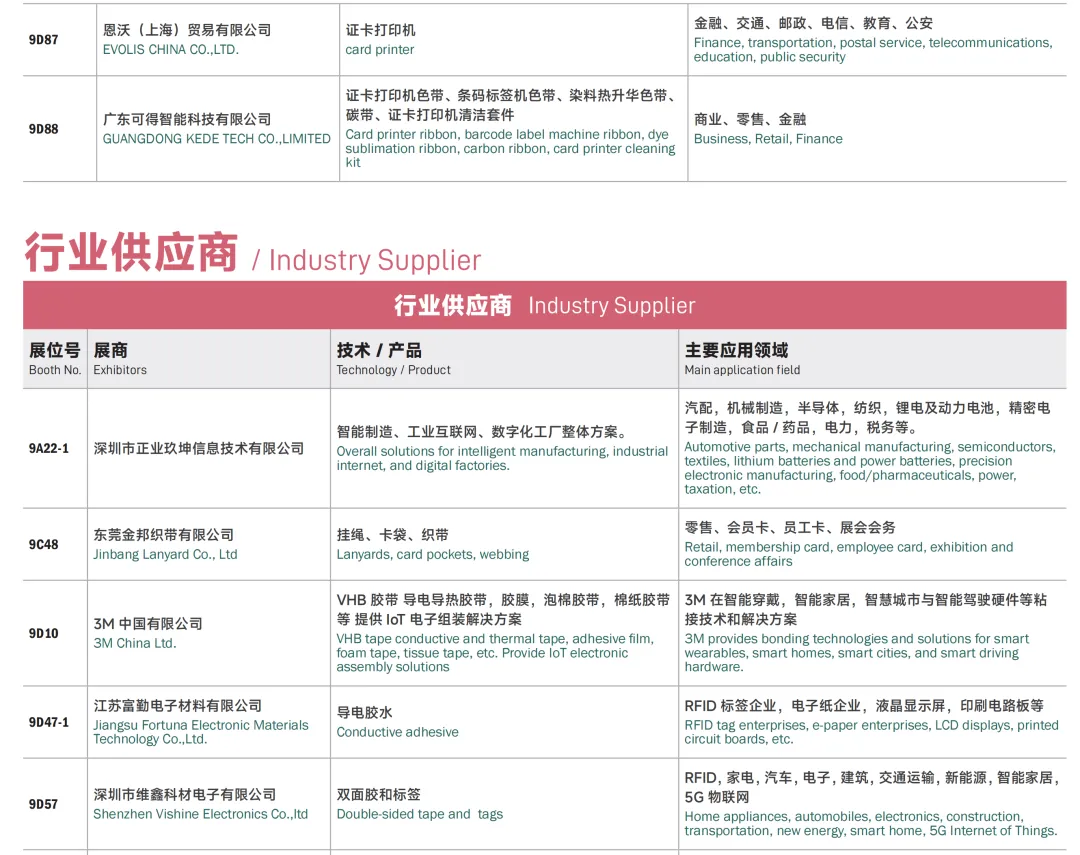
Task: Click 'Conductive adhesive' product text
Action: (397, 732)
